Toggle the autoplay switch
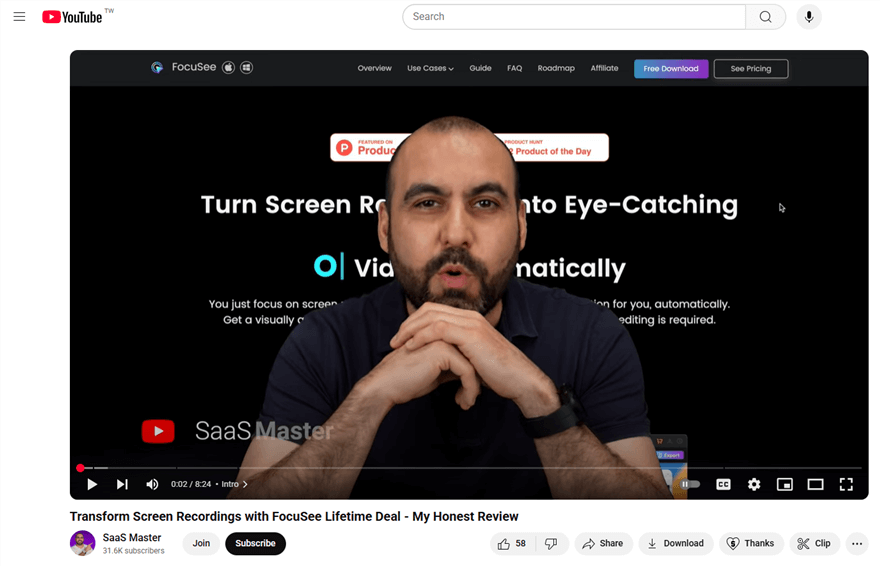This screenshot has width=880, height=566. click(x=690, y=484)
